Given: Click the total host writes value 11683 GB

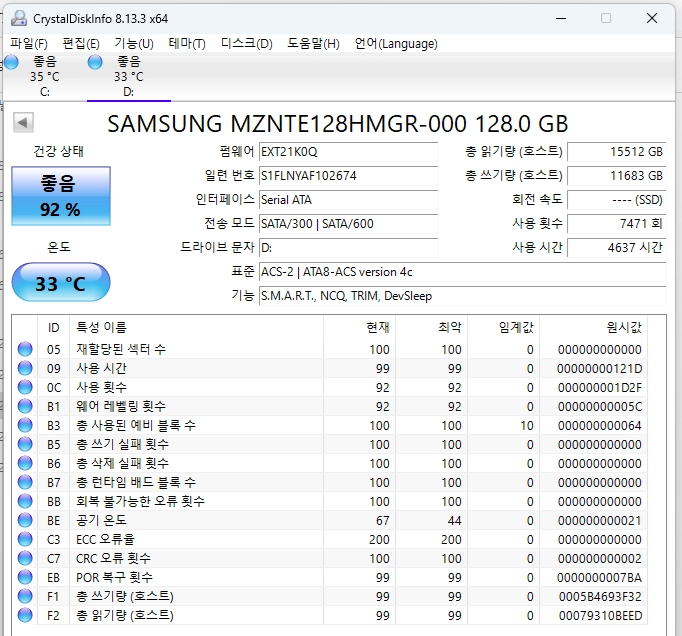Looking at the screenshot, I should 617,176.
